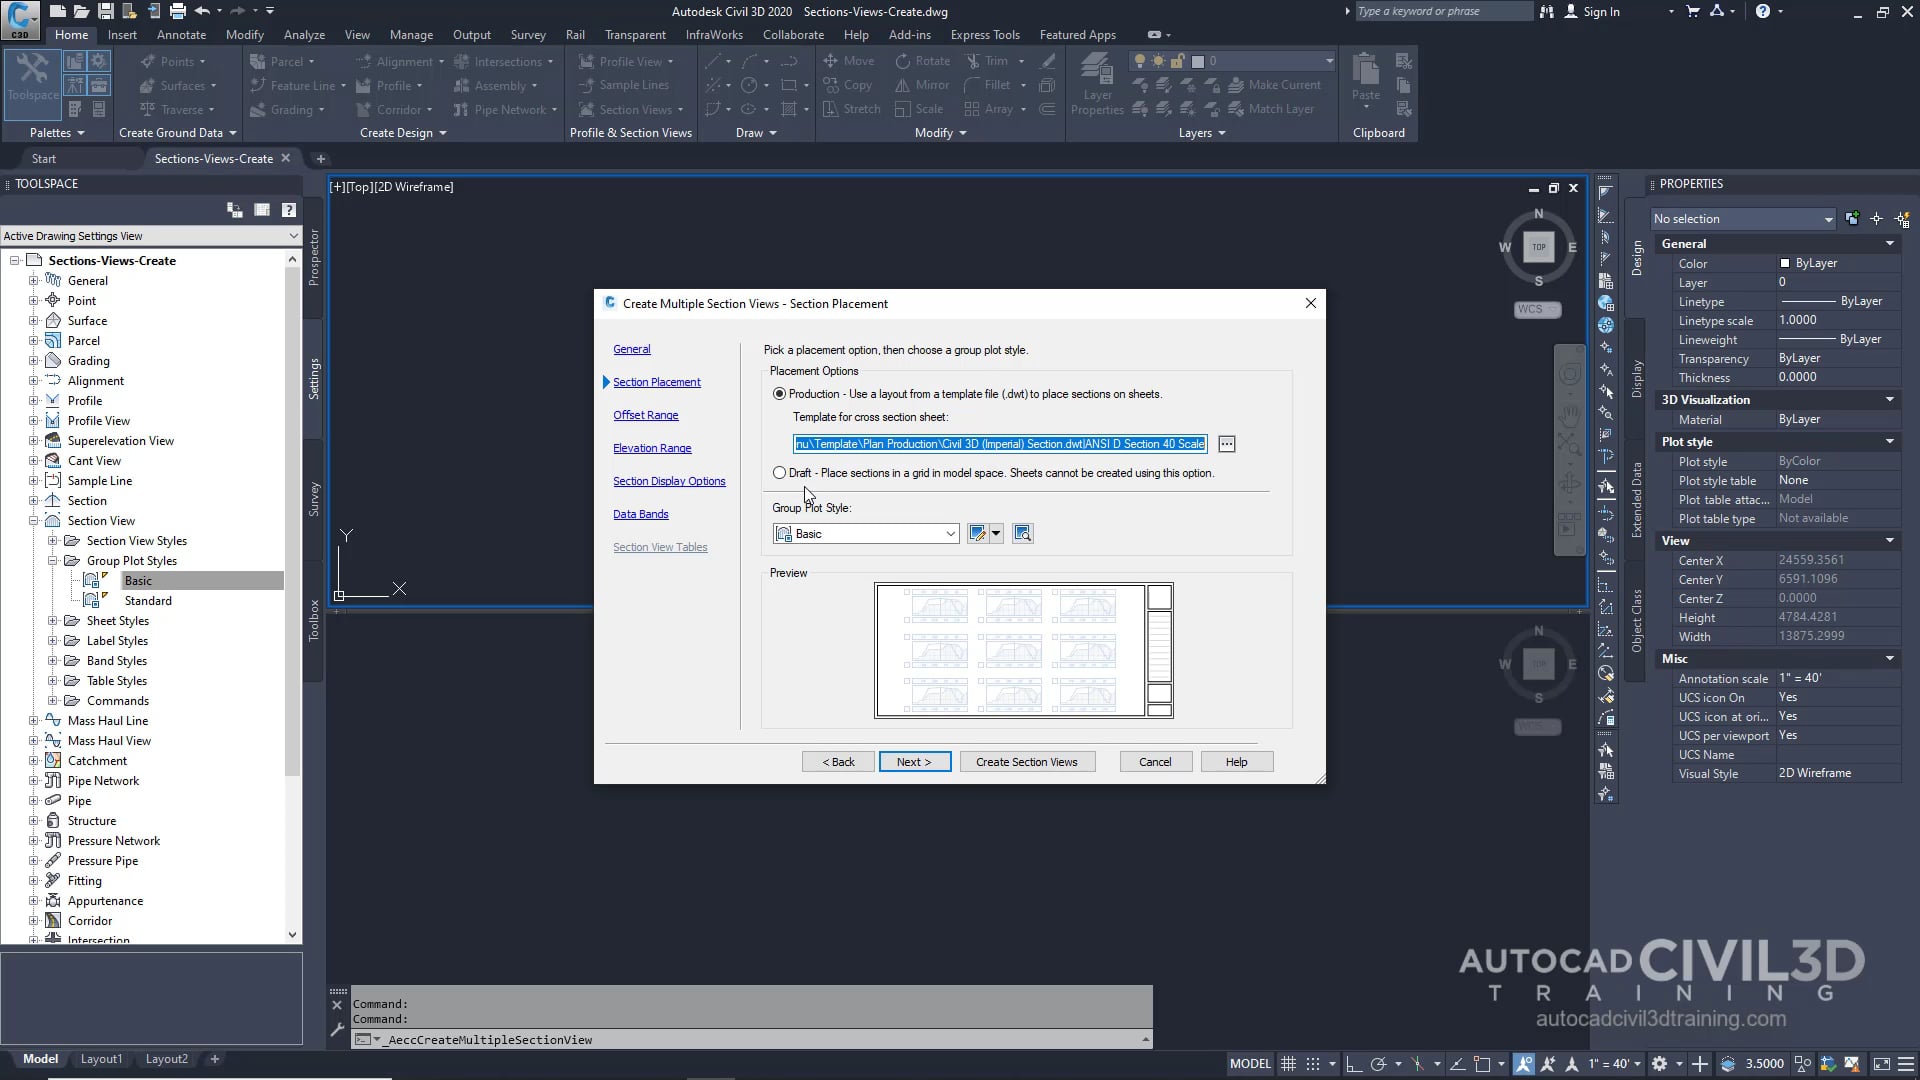Viewport: 1920px width, 1080px height.
Task: Select the Move tool from Modify panel
Action: [x=849, y=60]
